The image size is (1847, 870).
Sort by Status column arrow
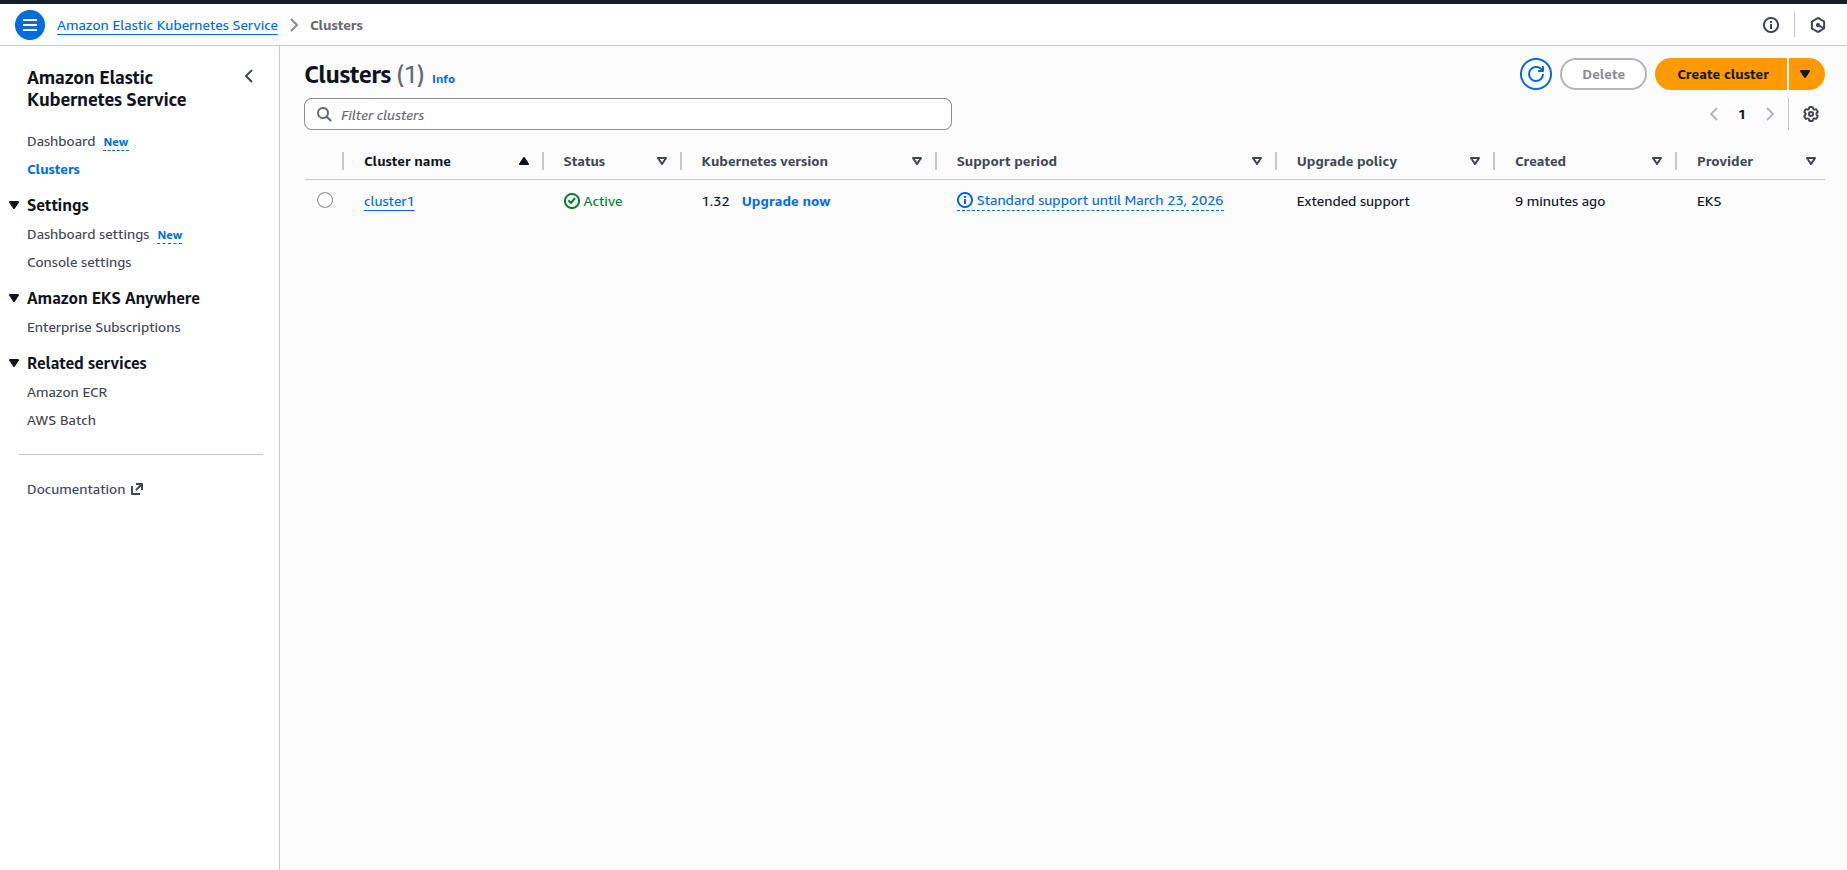coord(662,161)
